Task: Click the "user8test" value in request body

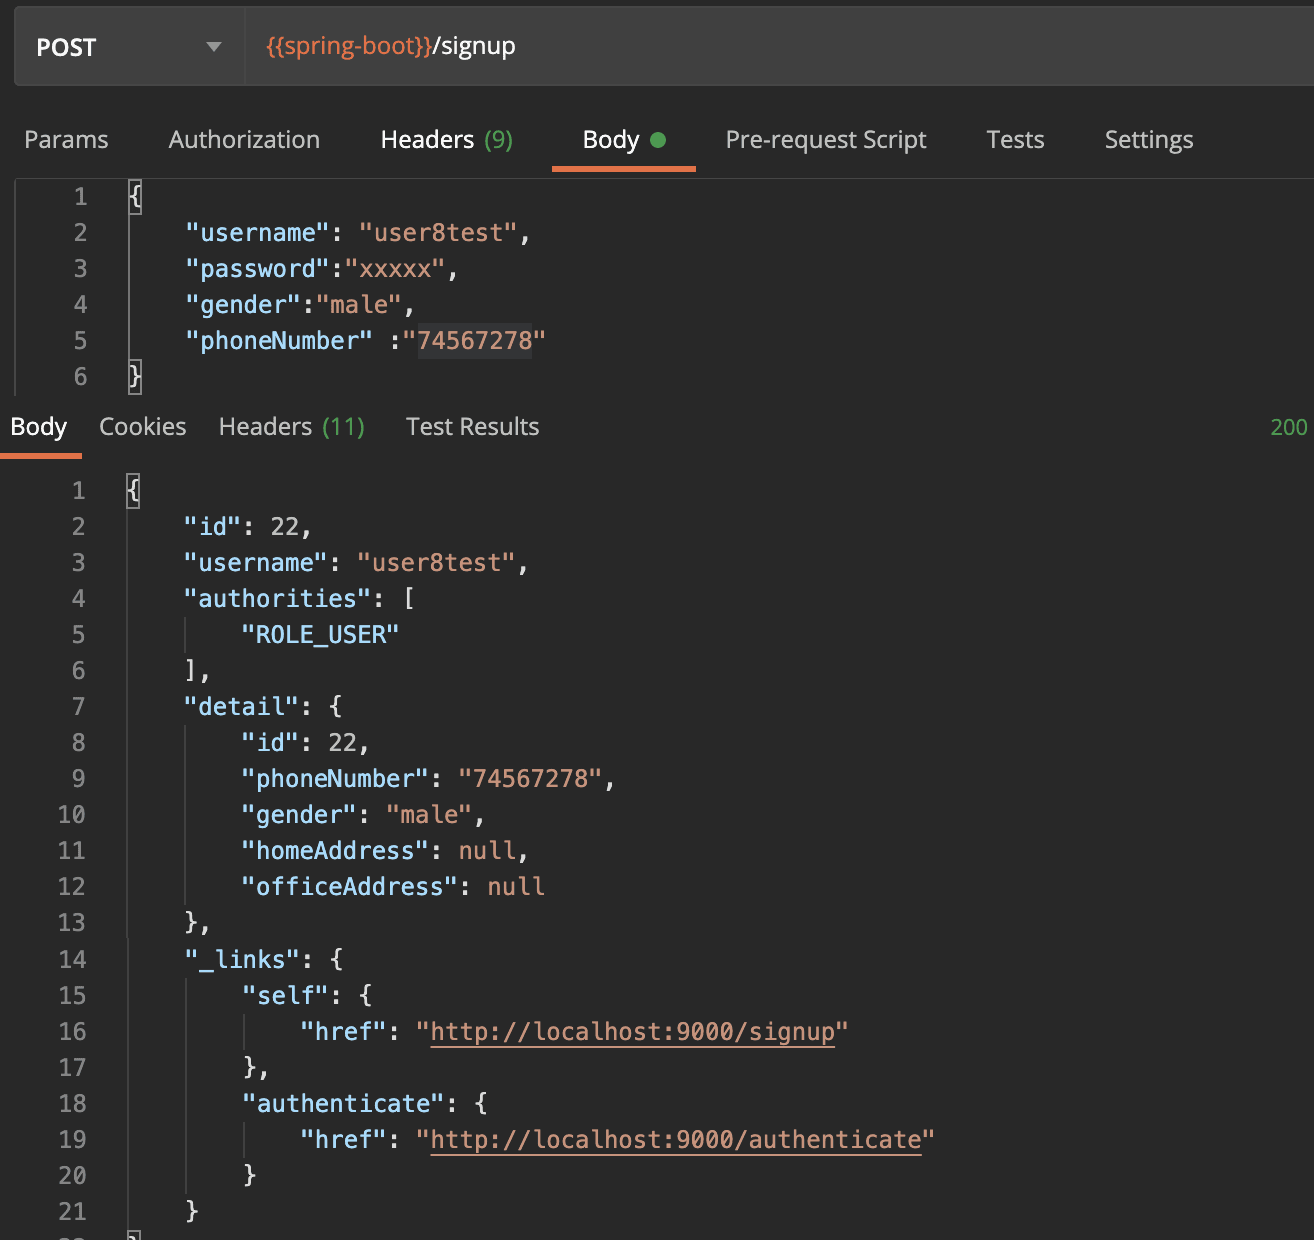Action: point(438,233)
